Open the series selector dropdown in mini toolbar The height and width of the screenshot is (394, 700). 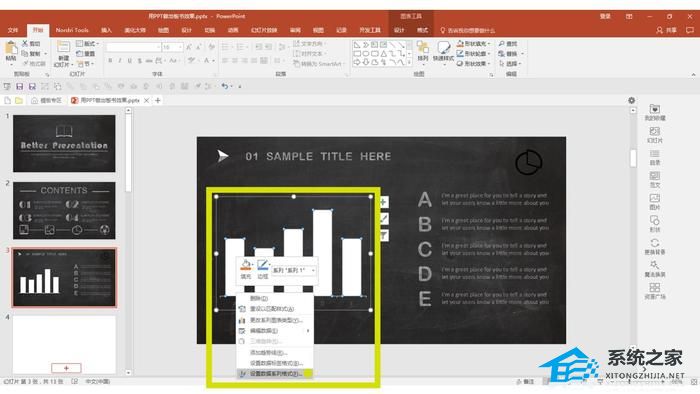point(294,270)
